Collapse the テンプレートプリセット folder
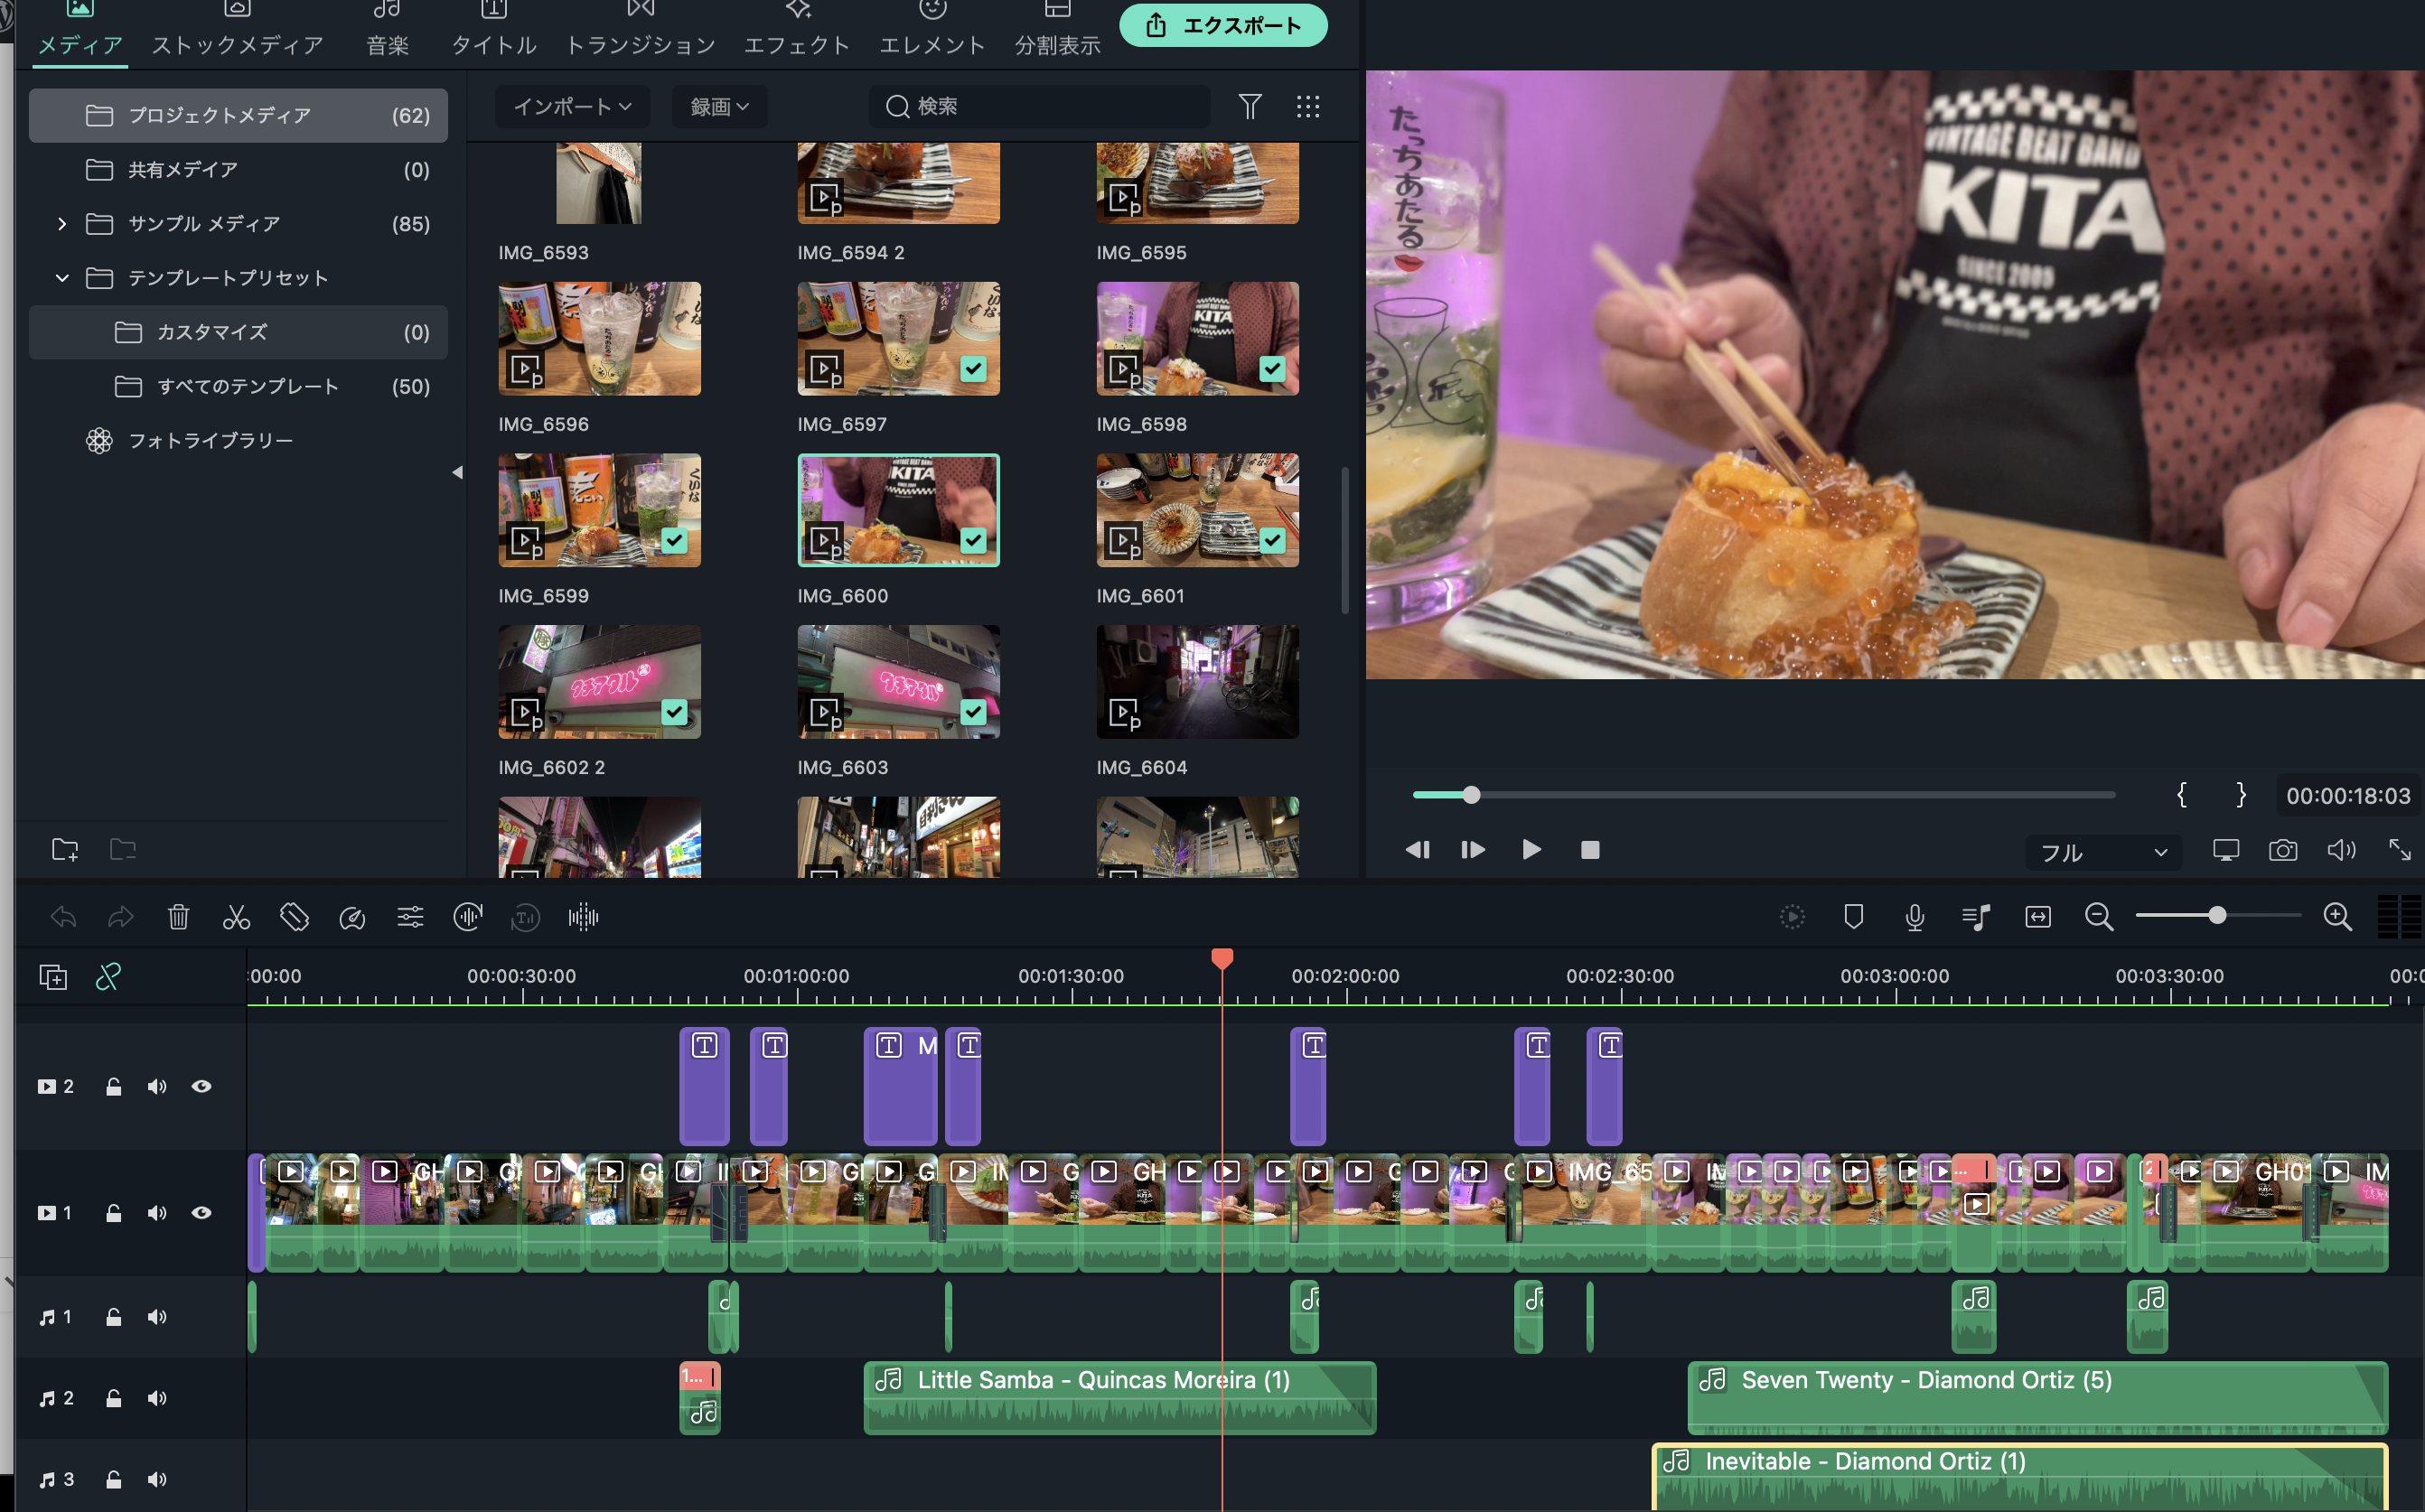The image size is (2425, 1512). (62, 277)
